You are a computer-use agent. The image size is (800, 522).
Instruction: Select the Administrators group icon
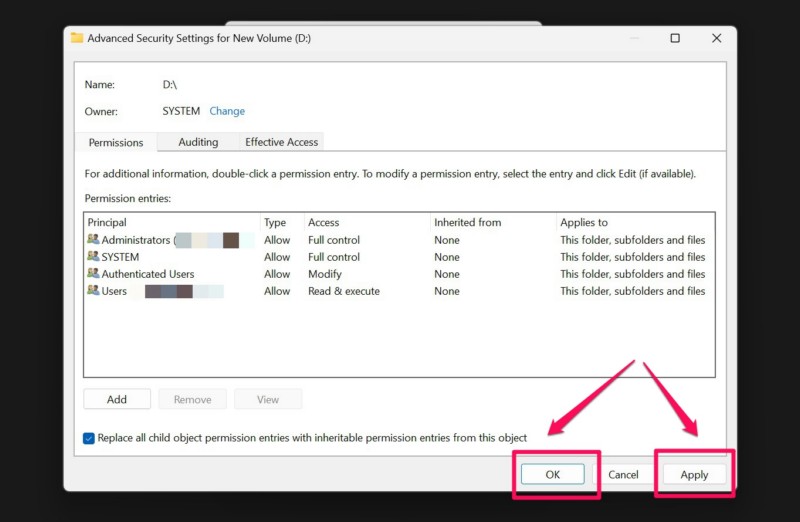93,240
